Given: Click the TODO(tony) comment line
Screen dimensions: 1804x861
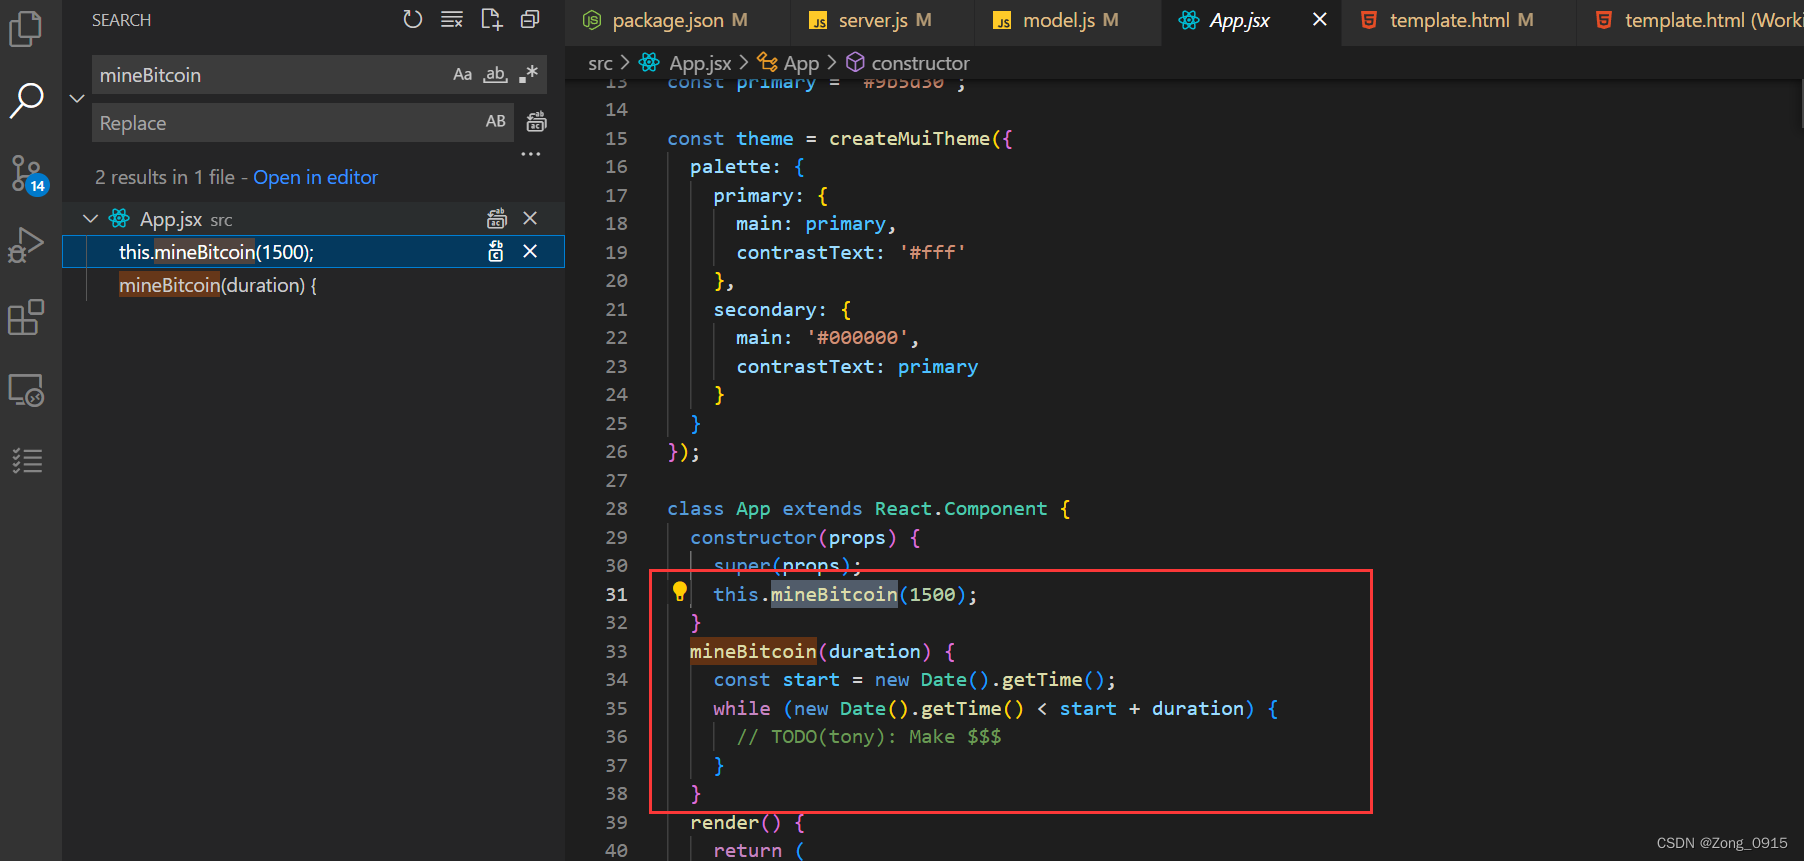Looking at the screenshot, I should click(868, 737).
